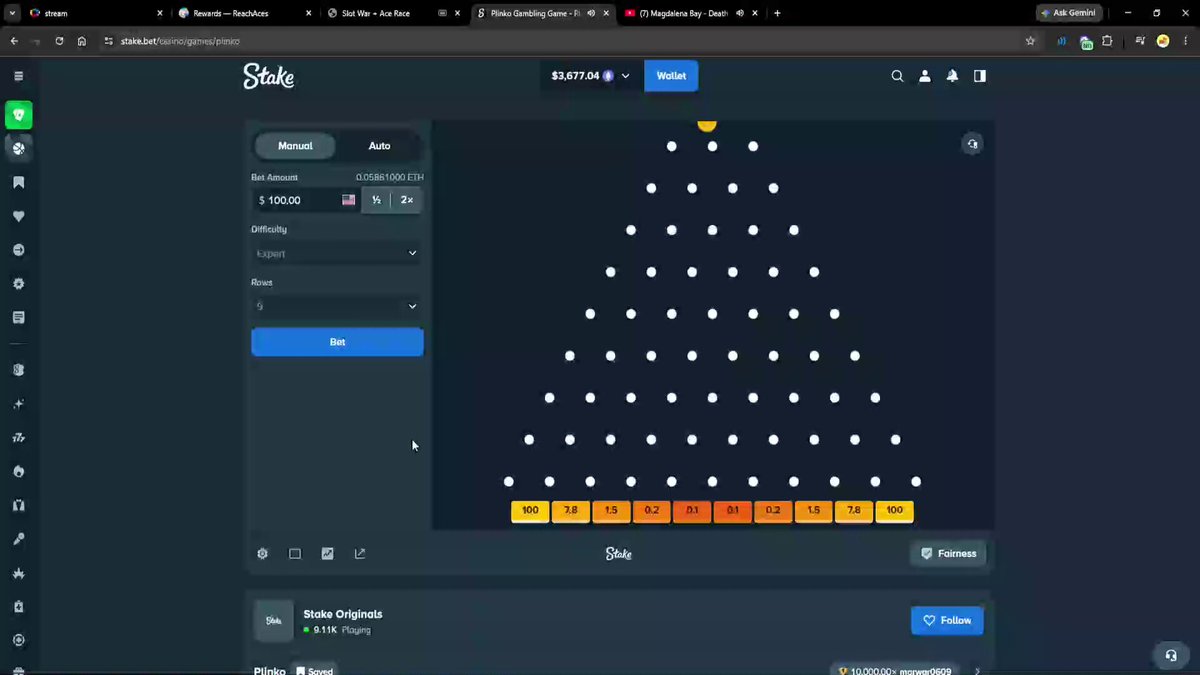The height and width of the screenshot is (675, 1200).
Task: Open the cog badge sidebar icon
Action: point(18,284)
